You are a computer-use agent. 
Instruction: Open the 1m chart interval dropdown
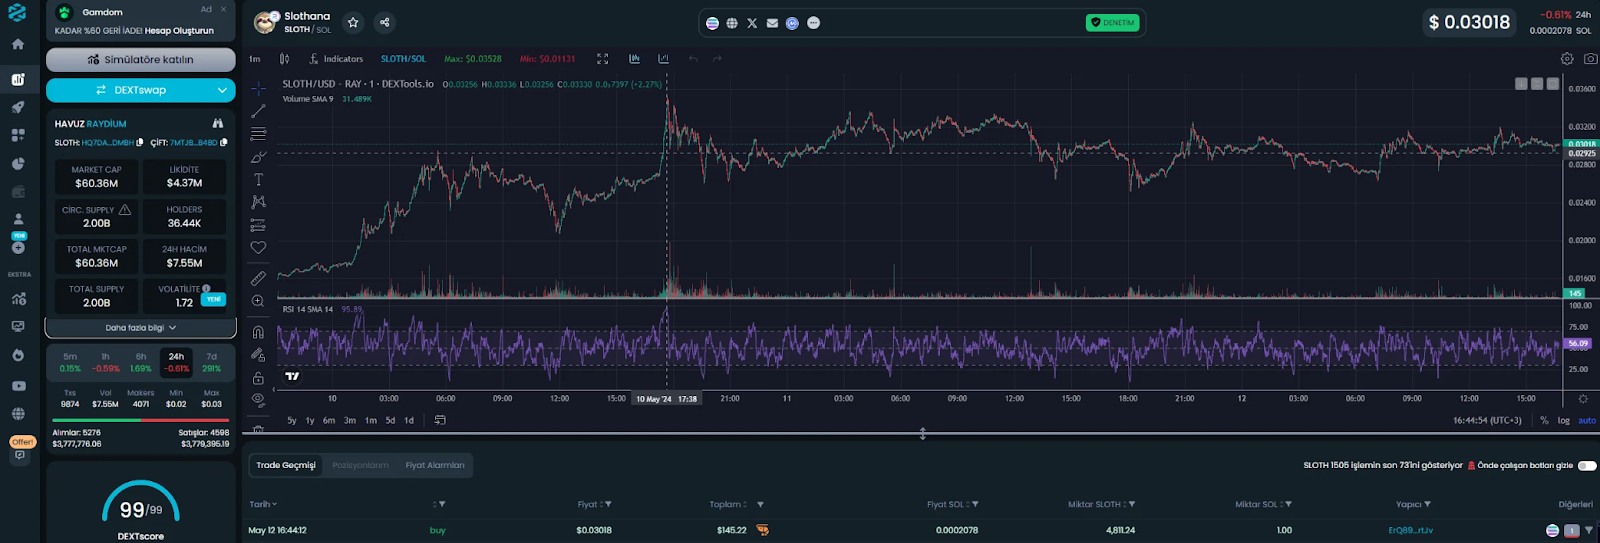tap(255, 59)
